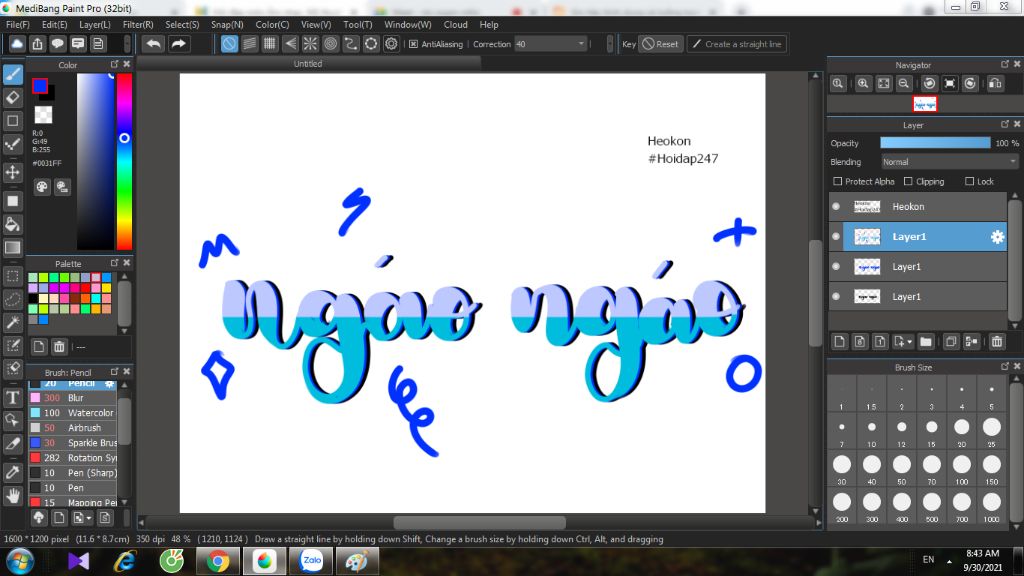
Task: Expand new layer type dropdown arrow
Action: pyautogui.click(x=909, y=342)
